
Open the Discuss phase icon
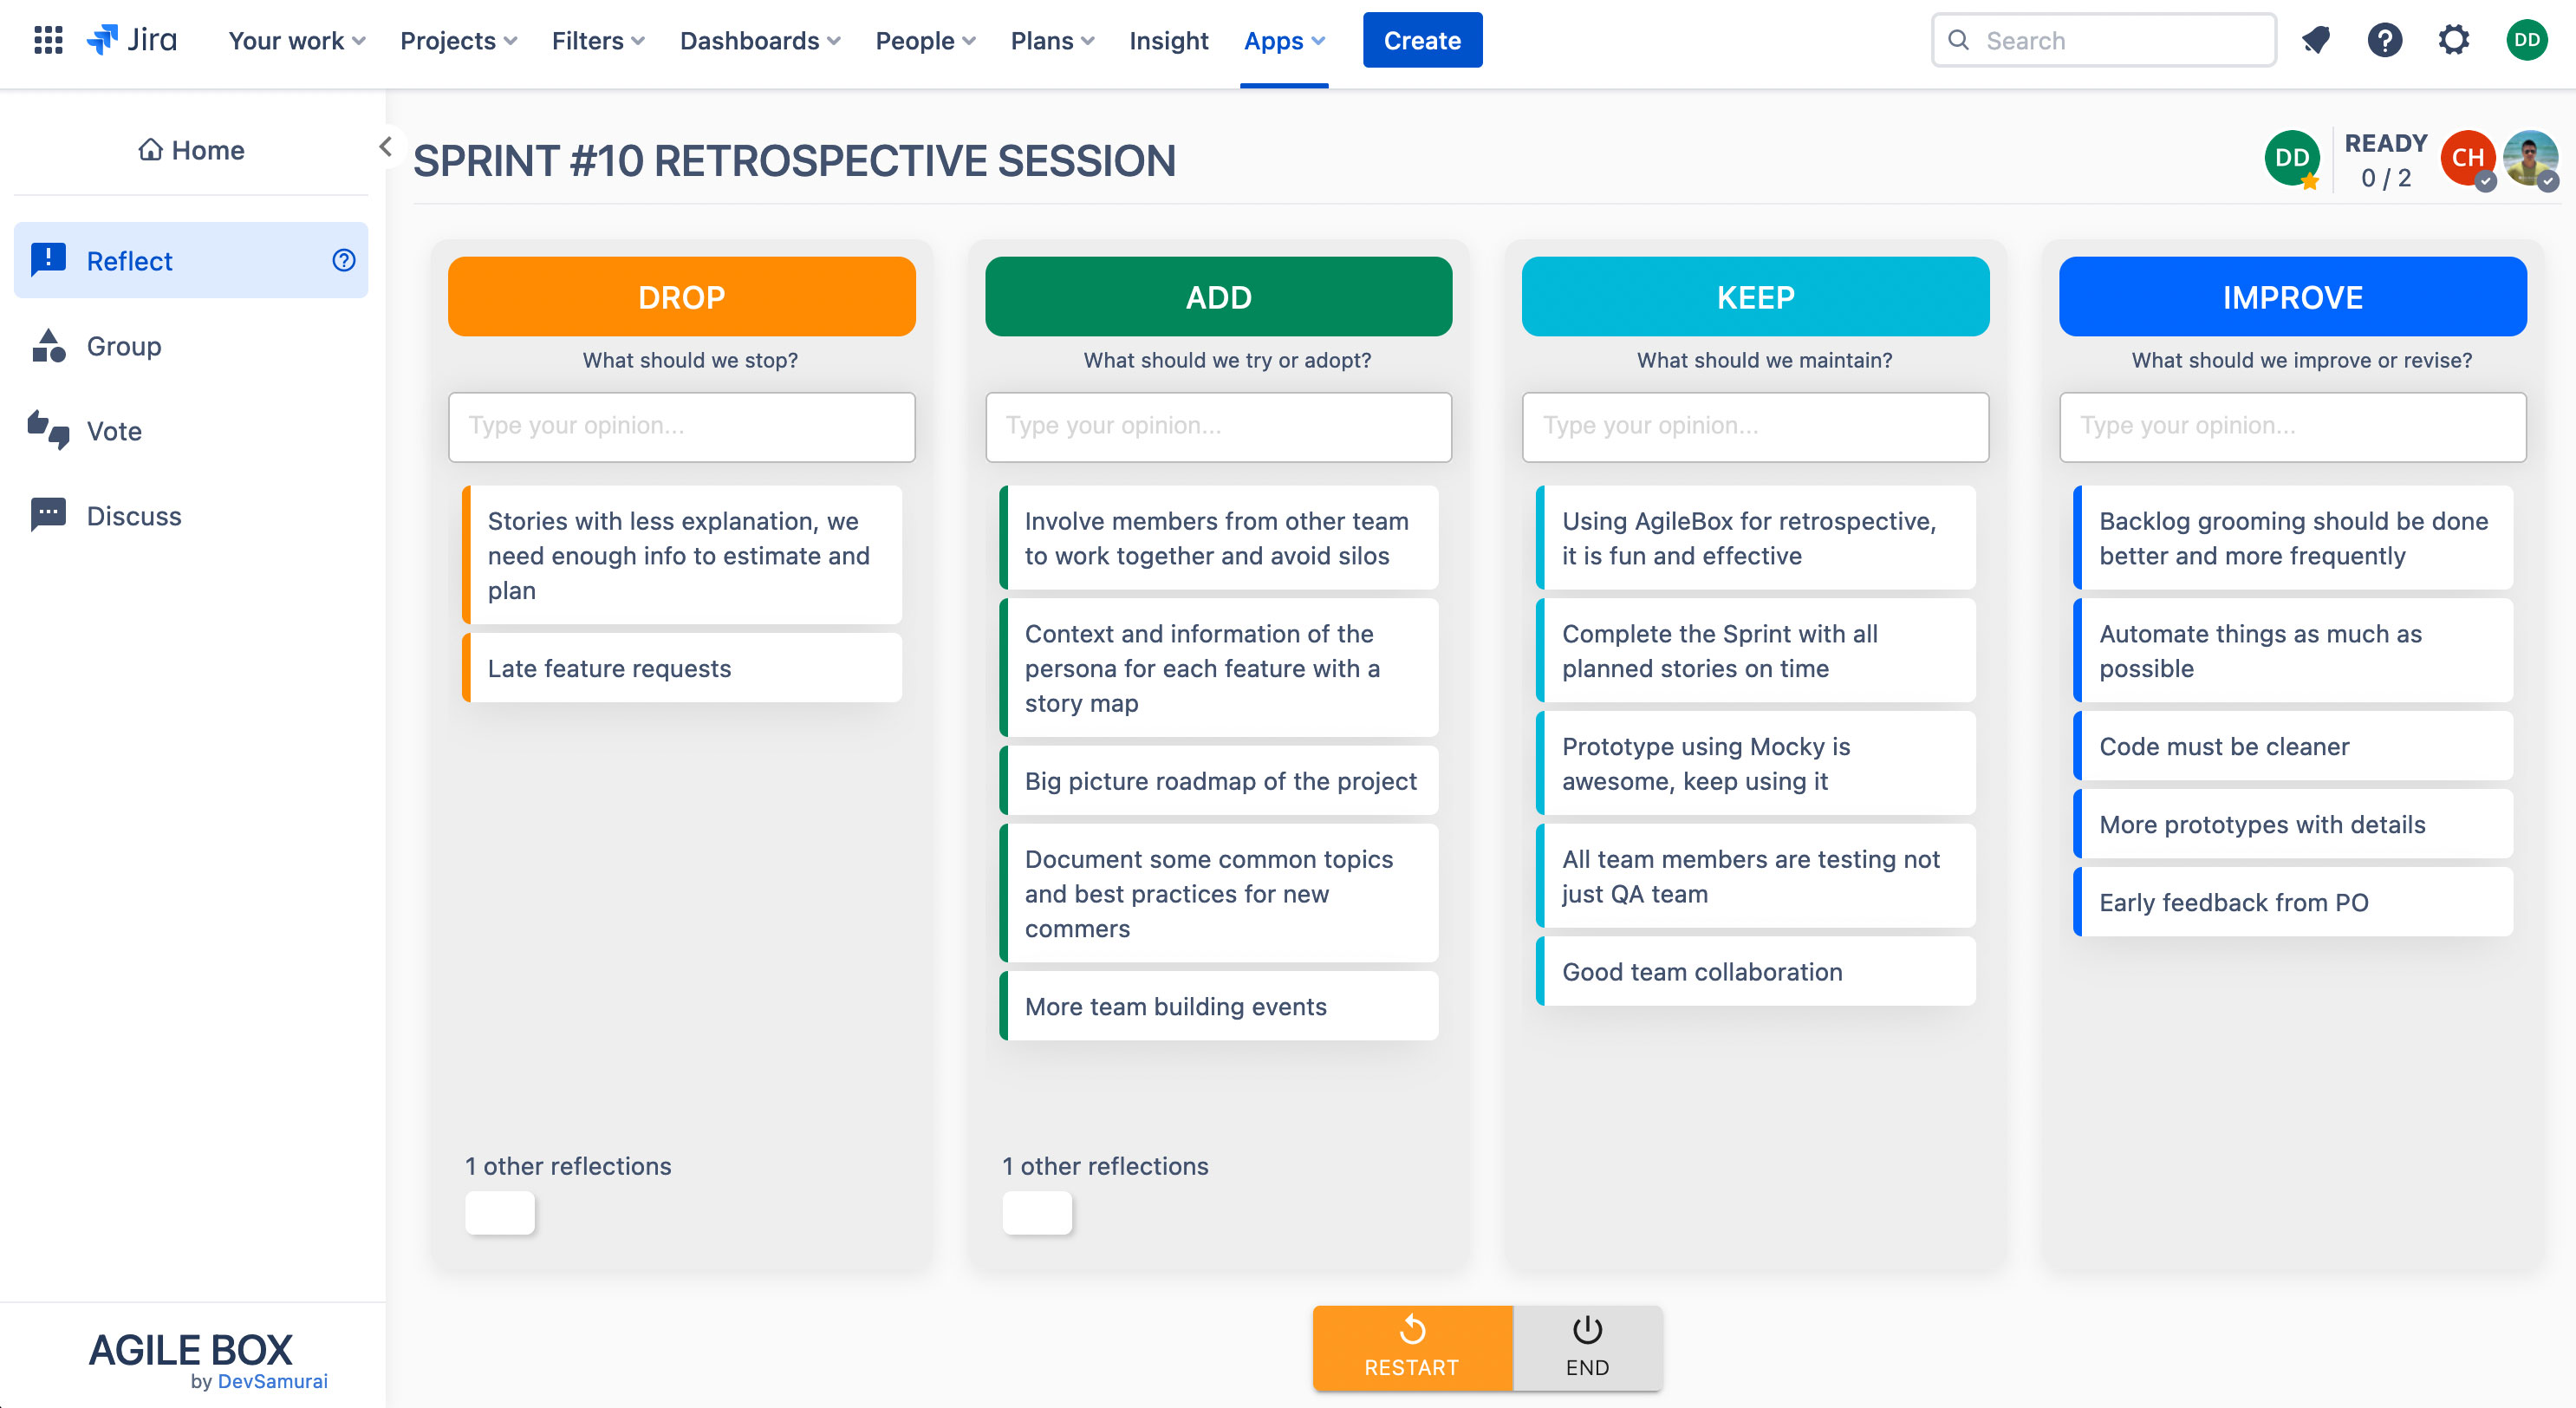click(48, 514)
